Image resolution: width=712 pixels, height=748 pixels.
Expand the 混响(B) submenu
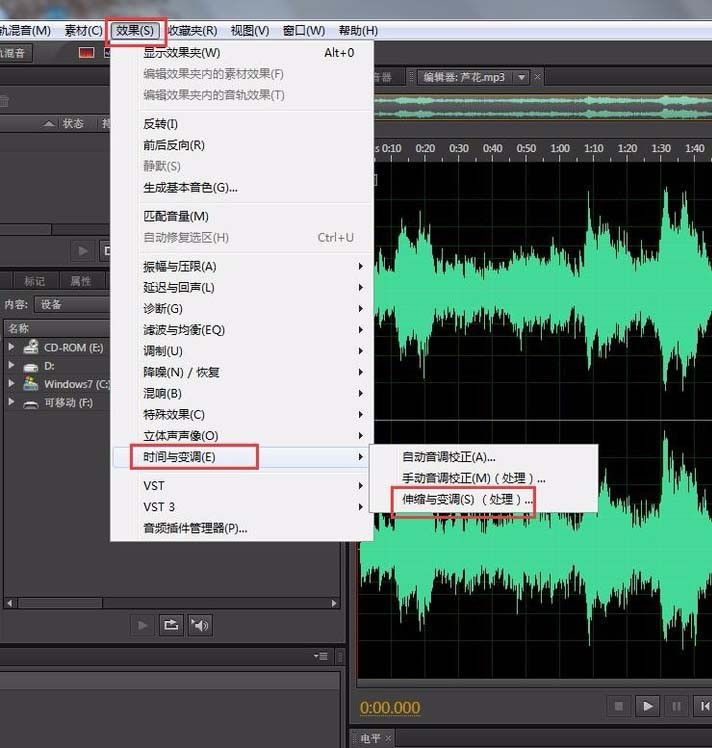pos(242,394)
